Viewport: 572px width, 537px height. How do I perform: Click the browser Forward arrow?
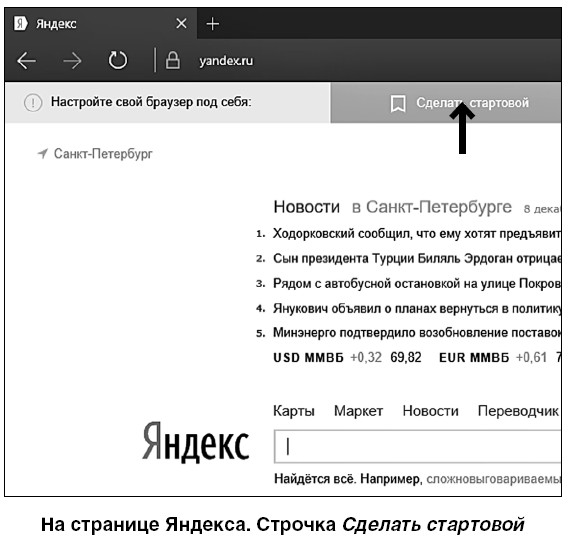tap(72, 61)
